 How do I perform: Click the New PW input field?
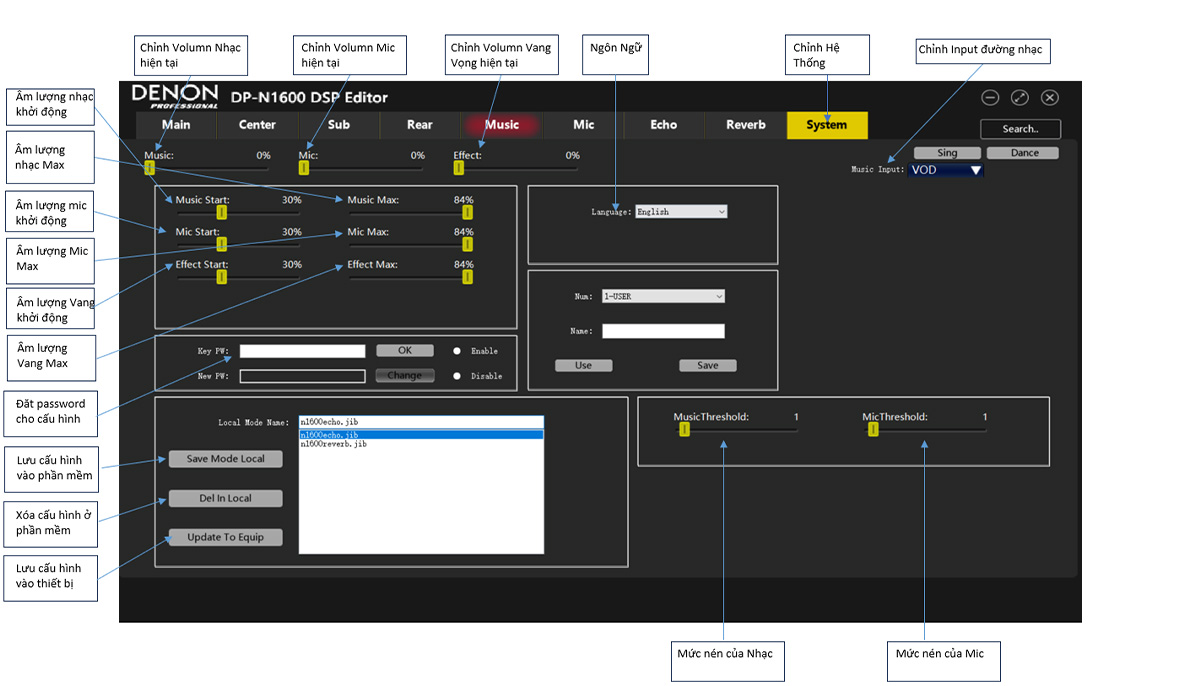[303, 376]
